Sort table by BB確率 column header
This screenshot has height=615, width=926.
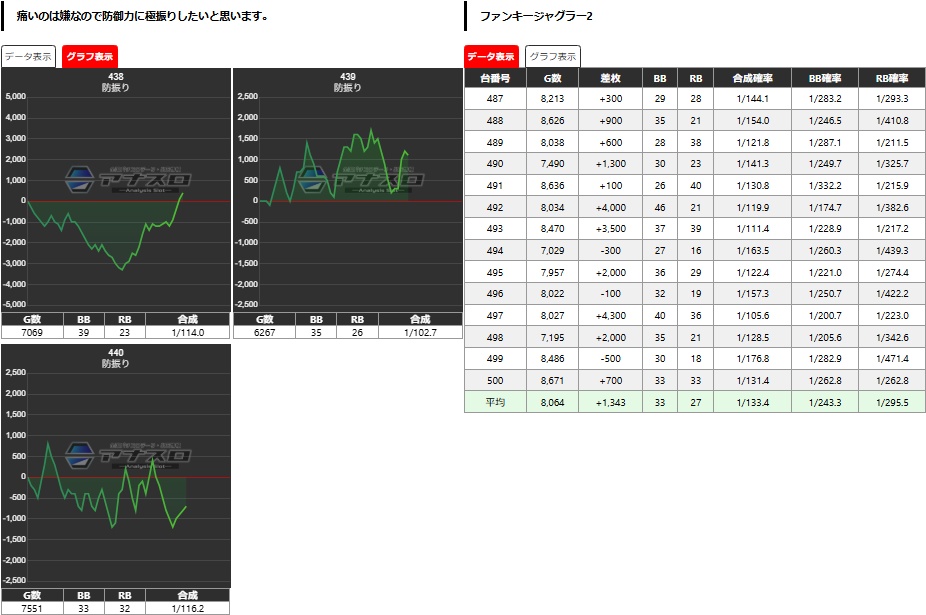pos(825,78)
